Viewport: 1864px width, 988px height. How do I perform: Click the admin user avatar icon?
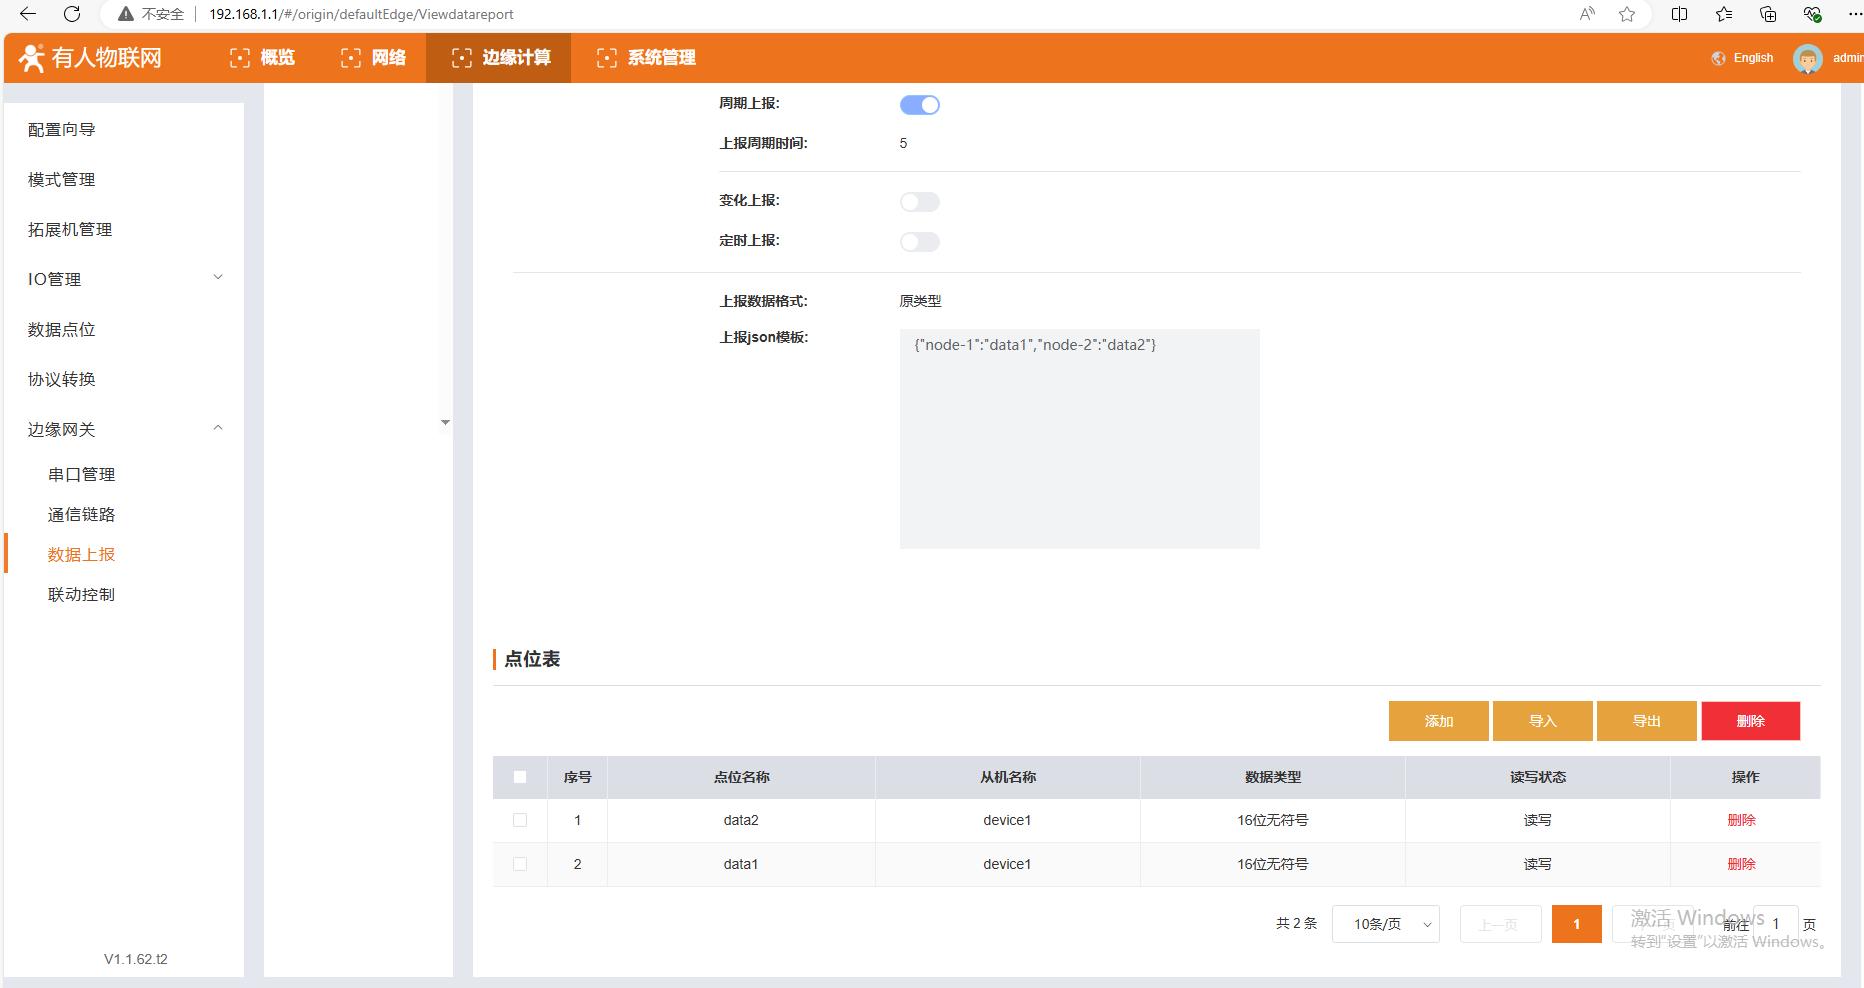pos(1807,59)
